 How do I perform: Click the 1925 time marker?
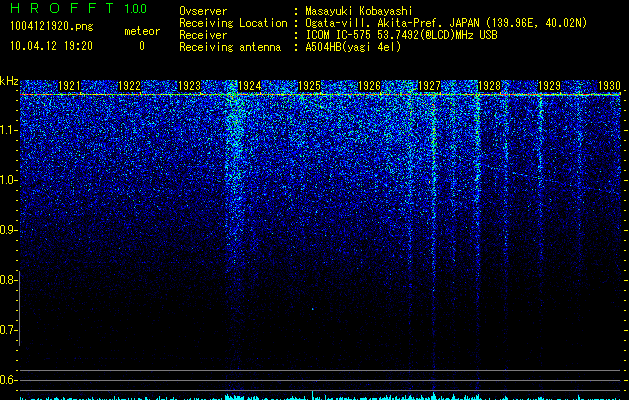click(310, 86)
